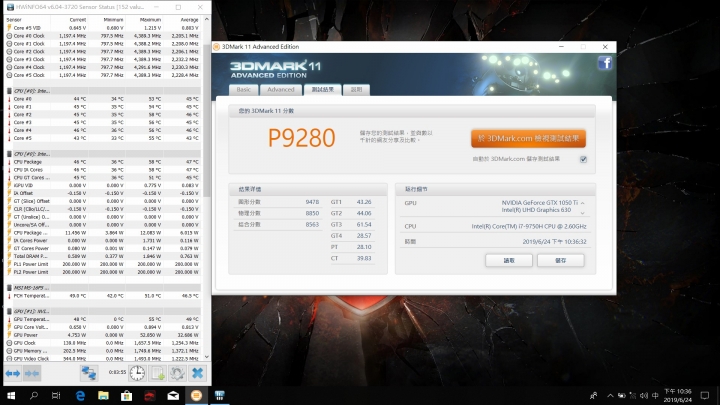The height and width of the screenshot is (405, 720).
Task: Open the Action Center notification icon
Action: click(705, 396)
